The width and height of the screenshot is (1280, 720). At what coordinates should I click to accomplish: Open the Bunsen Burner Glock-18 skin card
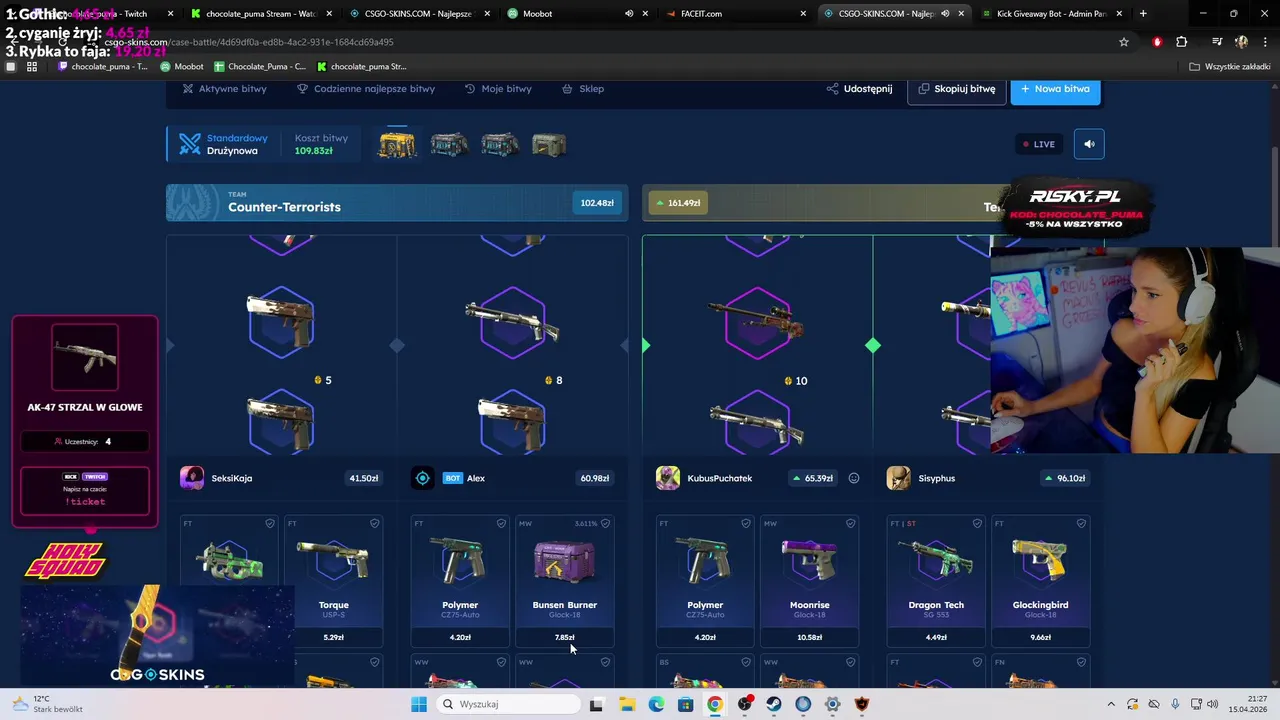click(x=564, y=580)
